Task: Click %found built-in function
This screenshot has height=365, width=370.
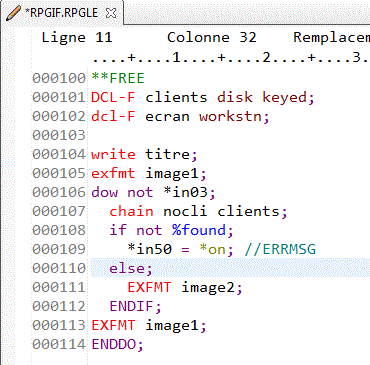Action: pyautogui.click(x=199, y=230)
